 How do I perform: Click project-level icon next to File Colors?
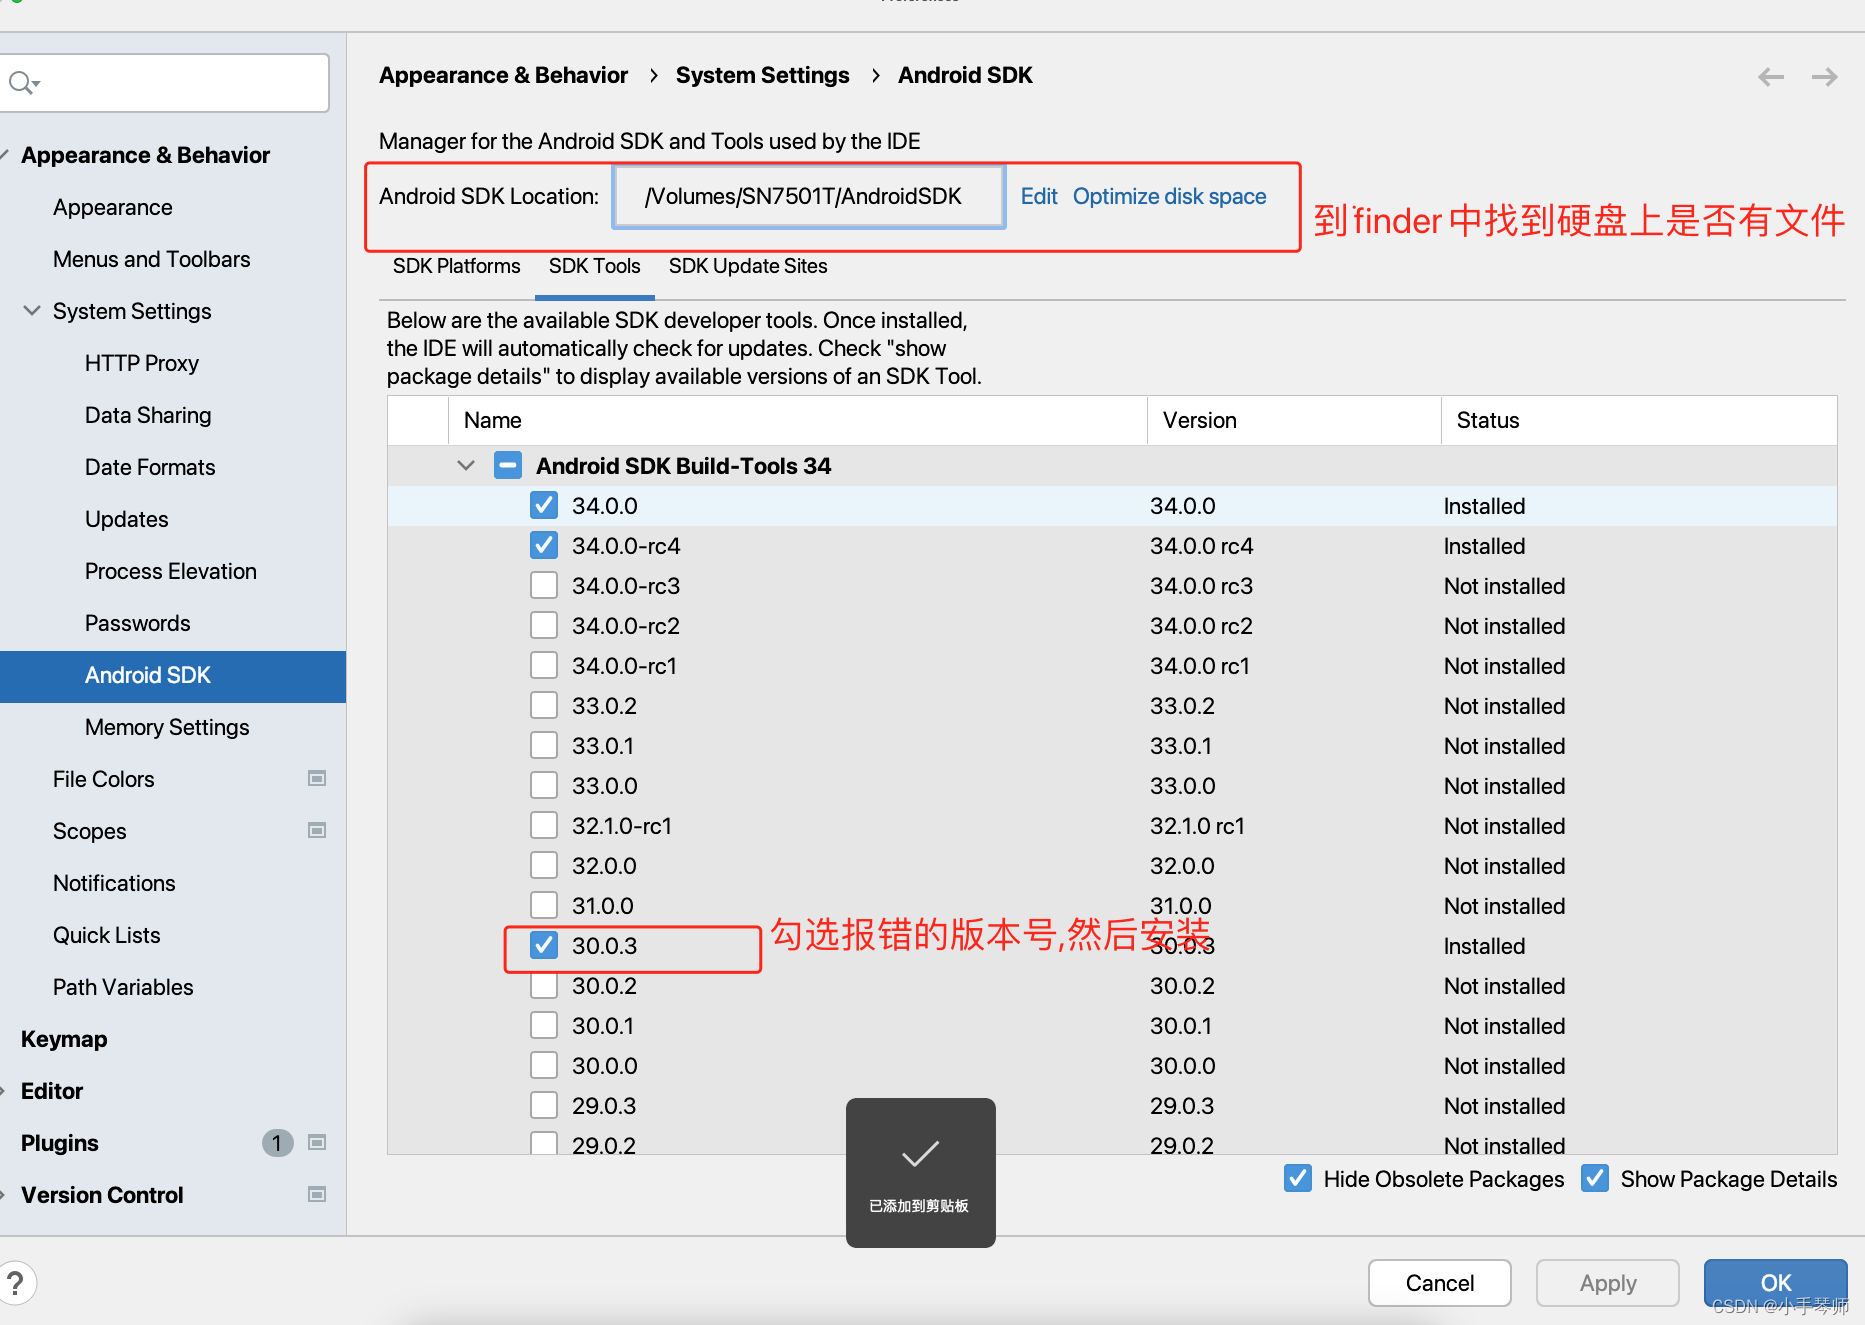click(317, 778)
